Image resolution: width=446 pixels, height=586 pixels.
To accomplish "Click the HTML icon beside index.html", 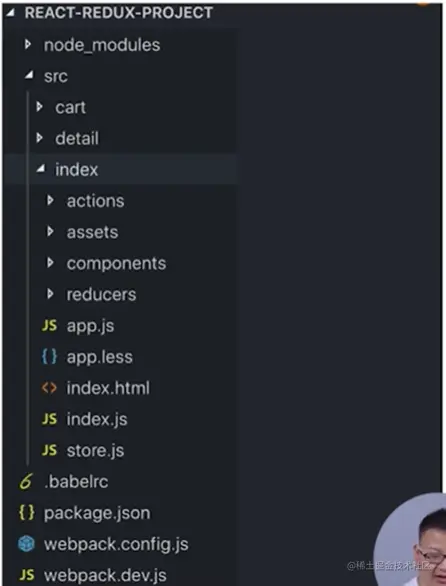I will click(x=49, y=388).
